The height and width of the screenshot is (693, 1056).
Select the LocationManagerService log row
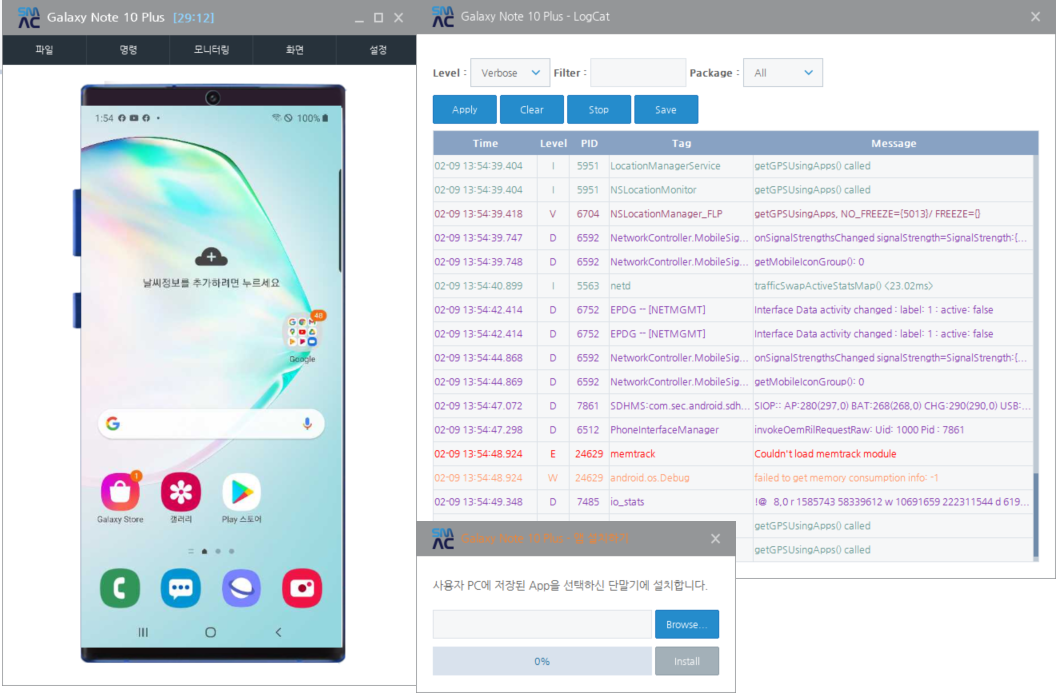click(x=733, y=166)
